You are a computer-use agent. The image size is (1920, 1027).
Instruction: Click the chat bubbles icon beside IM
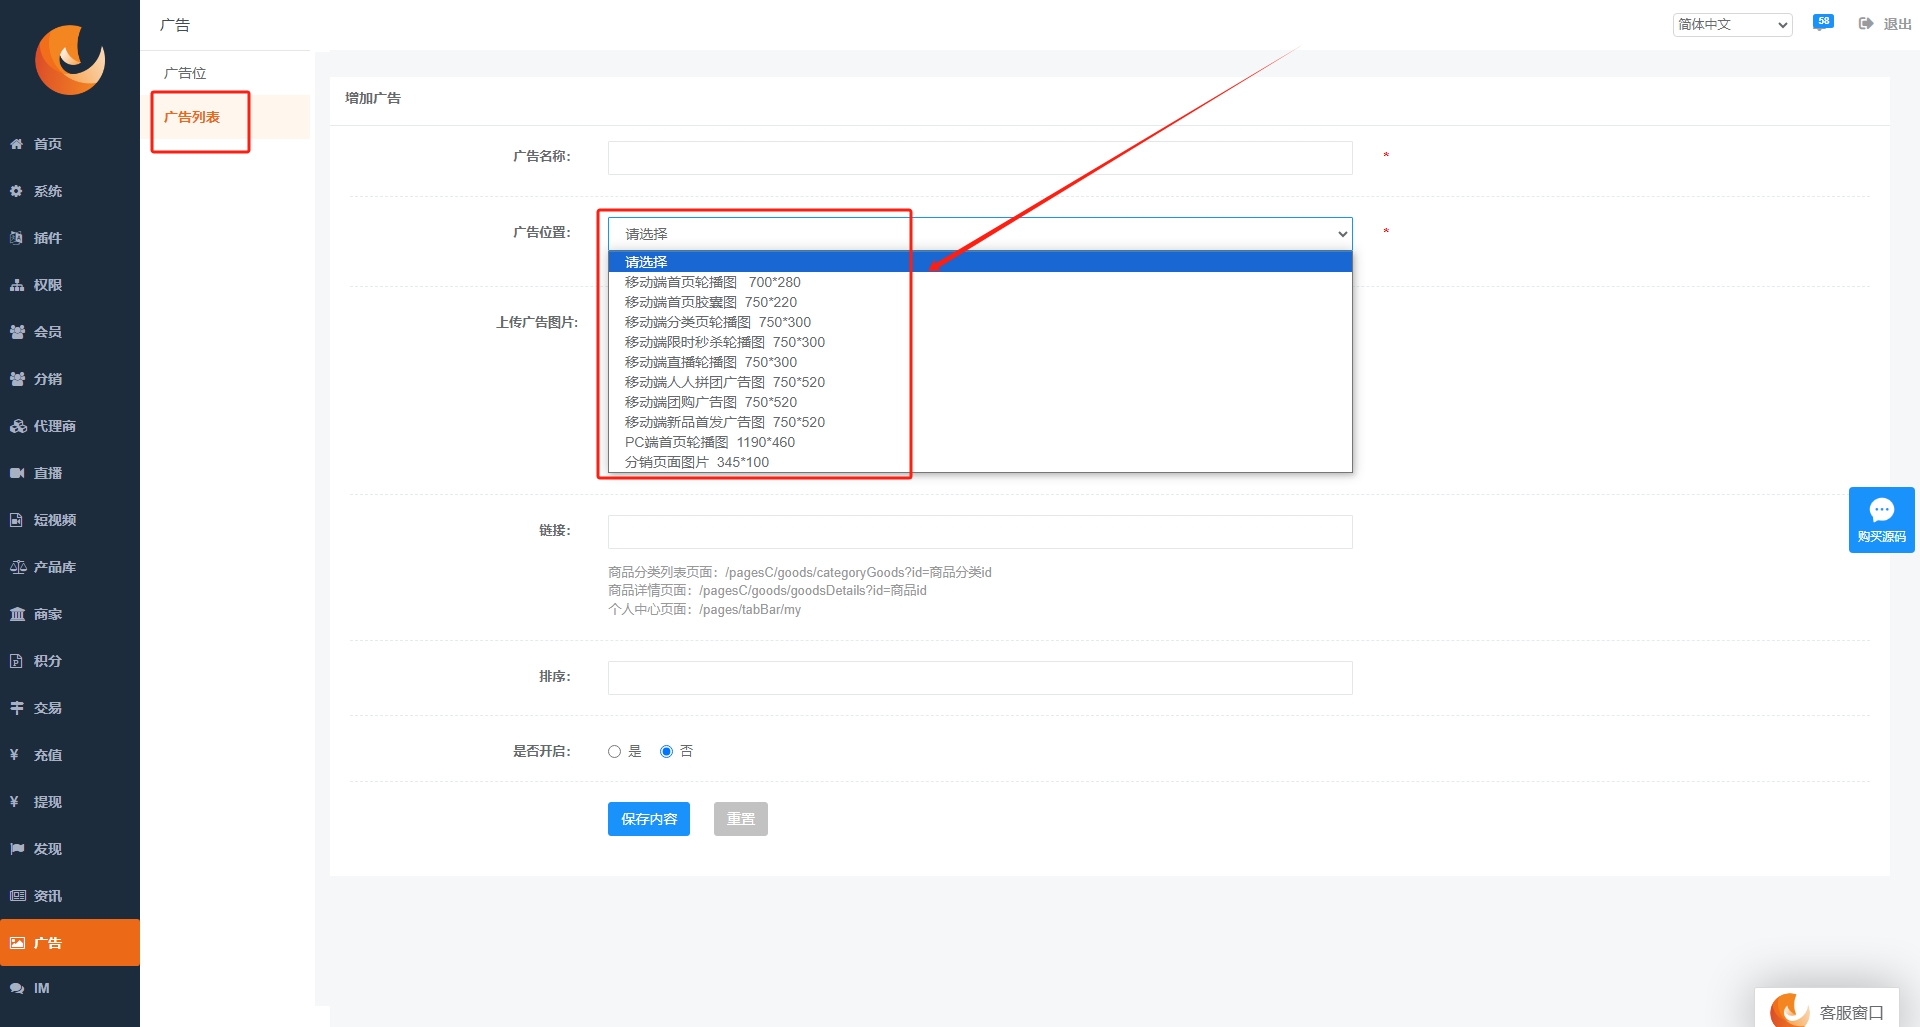click(x=17, y=988)
